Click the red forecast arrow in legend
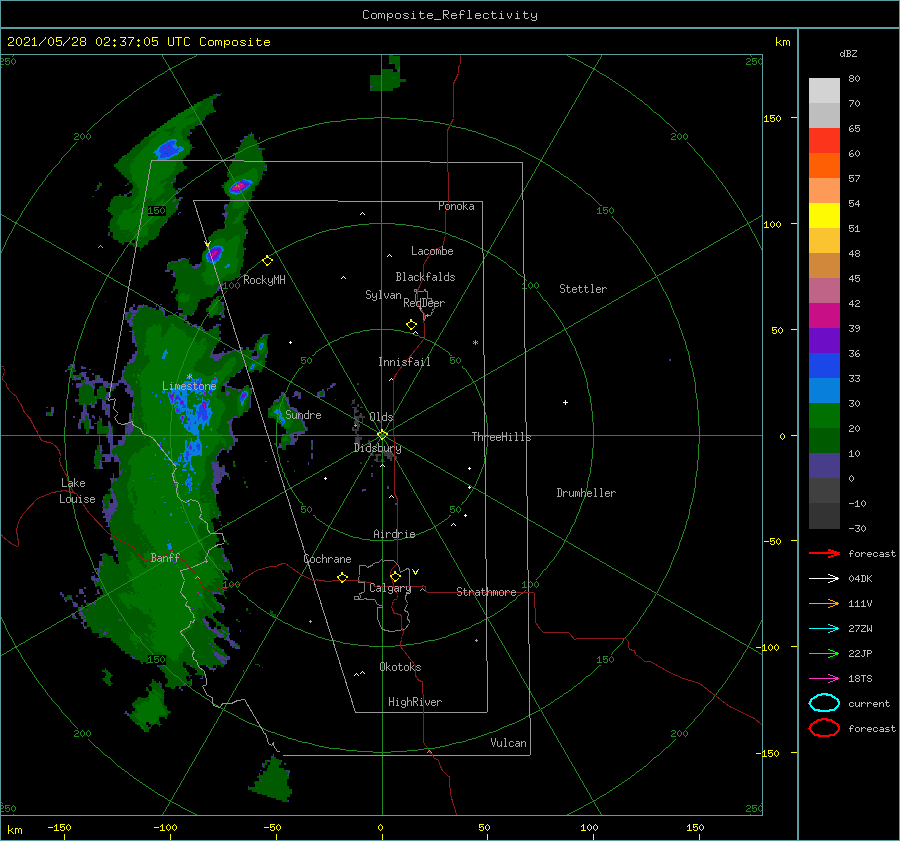The width and height of the screenshot is (900, 841). click(824, 553)
